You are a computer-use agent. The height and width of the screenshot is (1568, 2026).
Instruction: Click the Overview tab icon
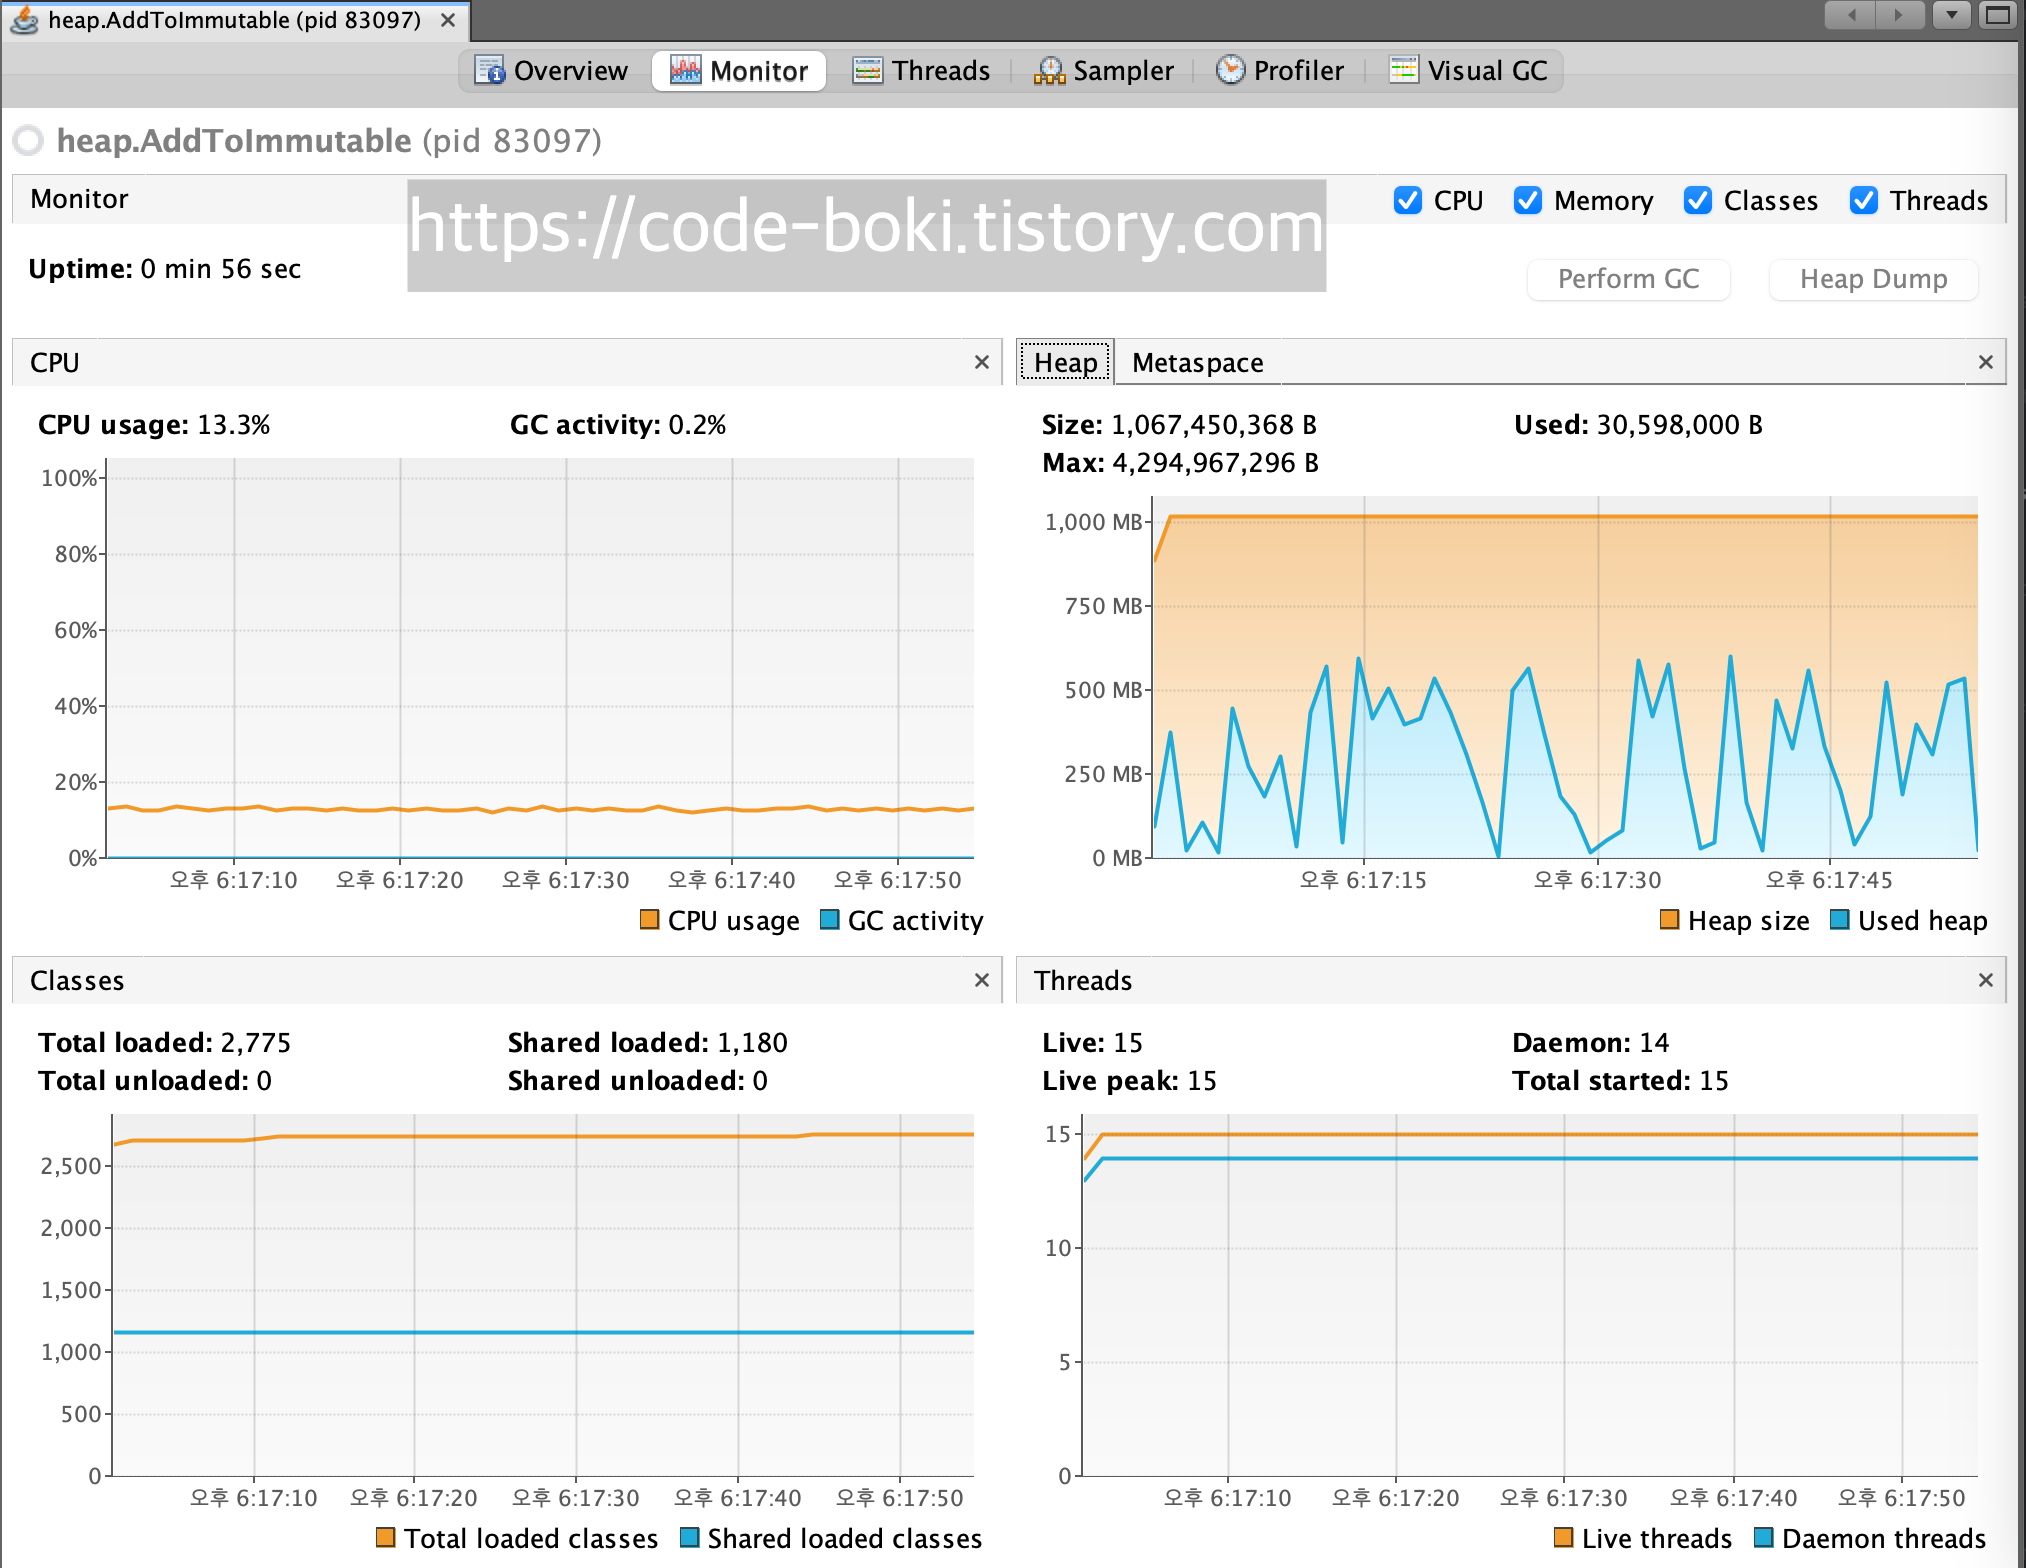[x=489, y=70]
